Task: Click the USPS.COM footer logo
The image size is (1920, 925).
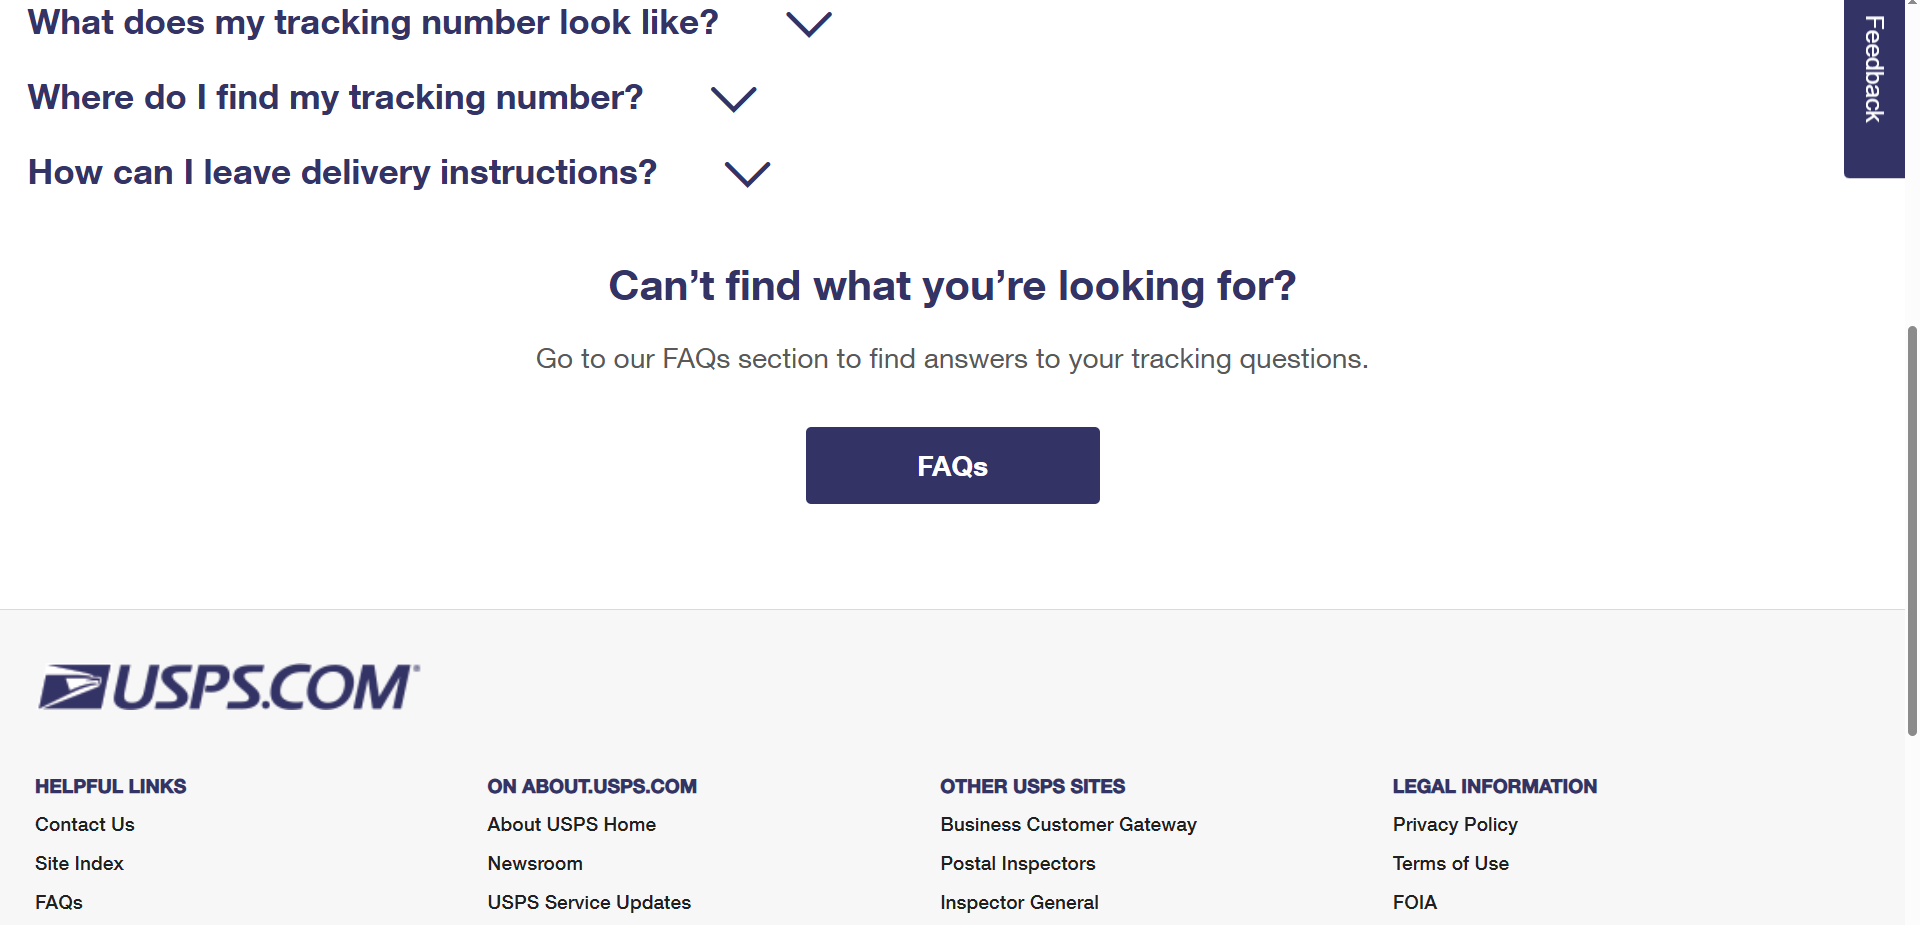Action: click(229, 687)
